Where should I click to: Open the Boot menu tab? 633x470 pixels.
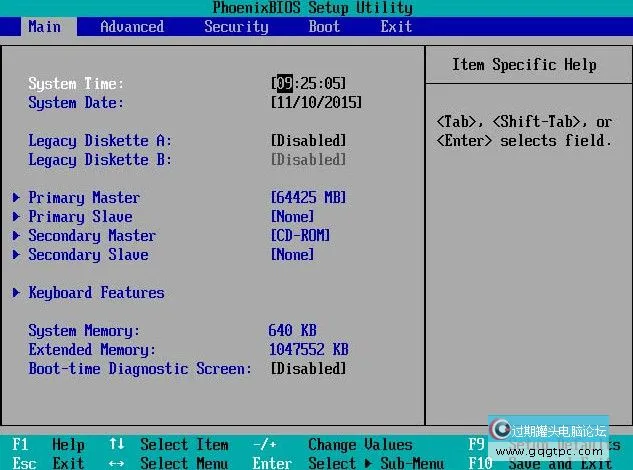pyautogui.click(x=324, y=27)
